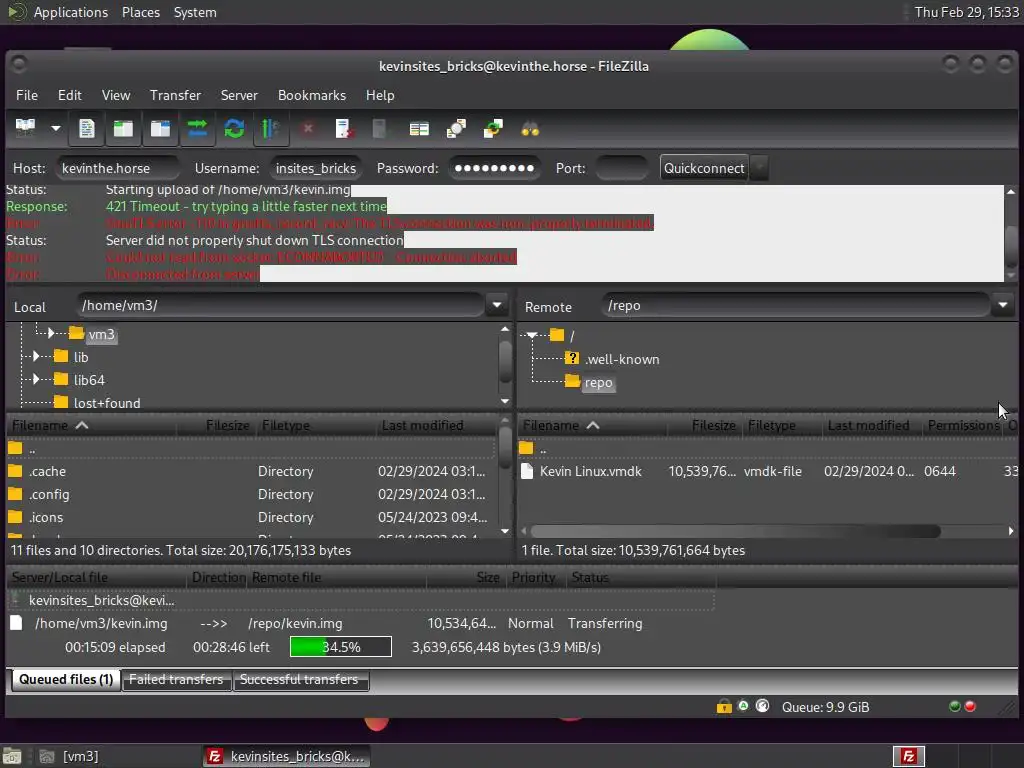Image resolution: width=1024 pixels, height=768 pixels.
Task: Open the System menu in top panel
Action: tap(195, 12)
